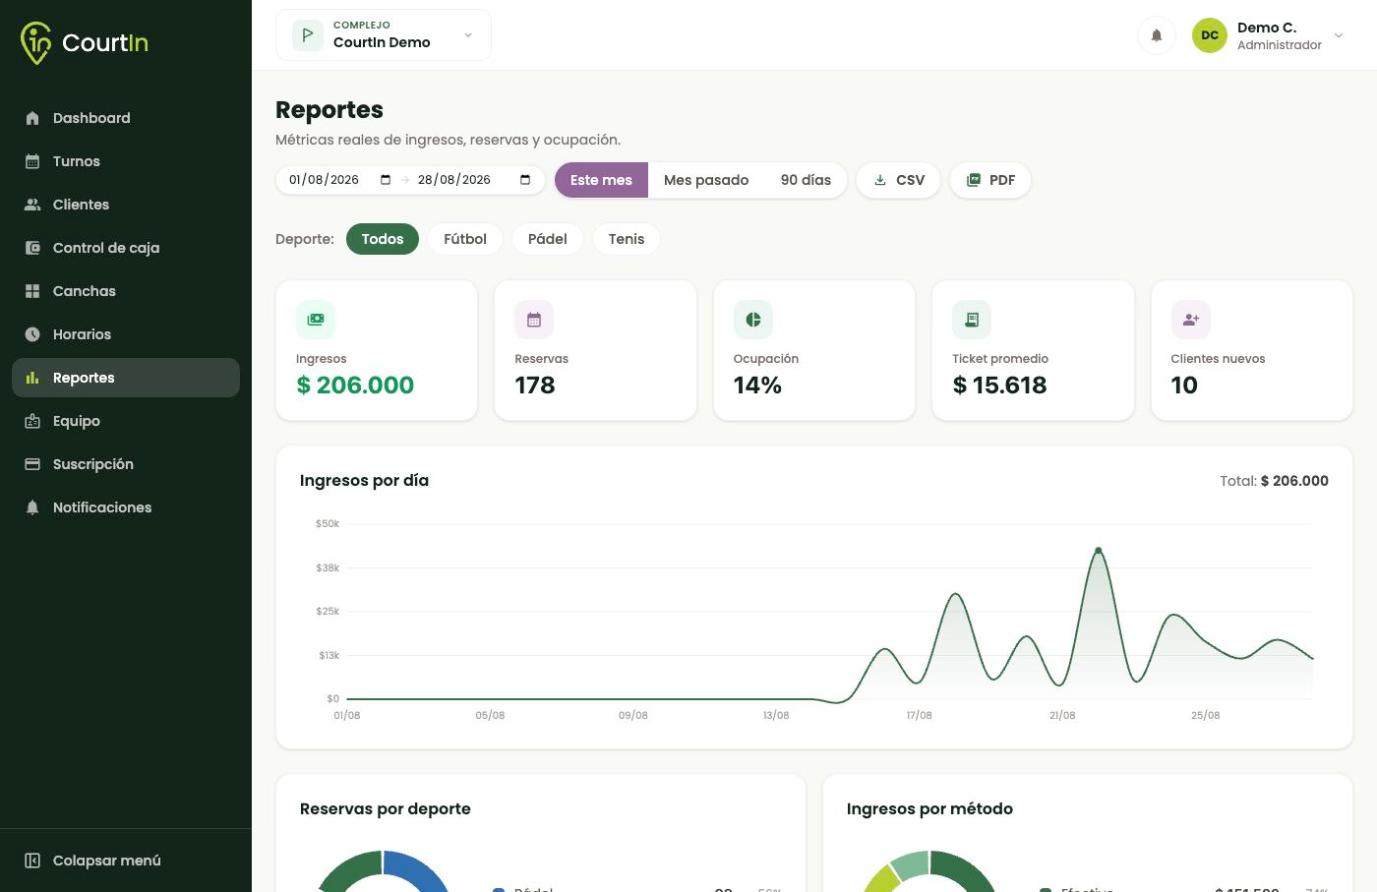Click the start date field 01/08/2026
Viewport: 1377px width, 892px height.
340,180
